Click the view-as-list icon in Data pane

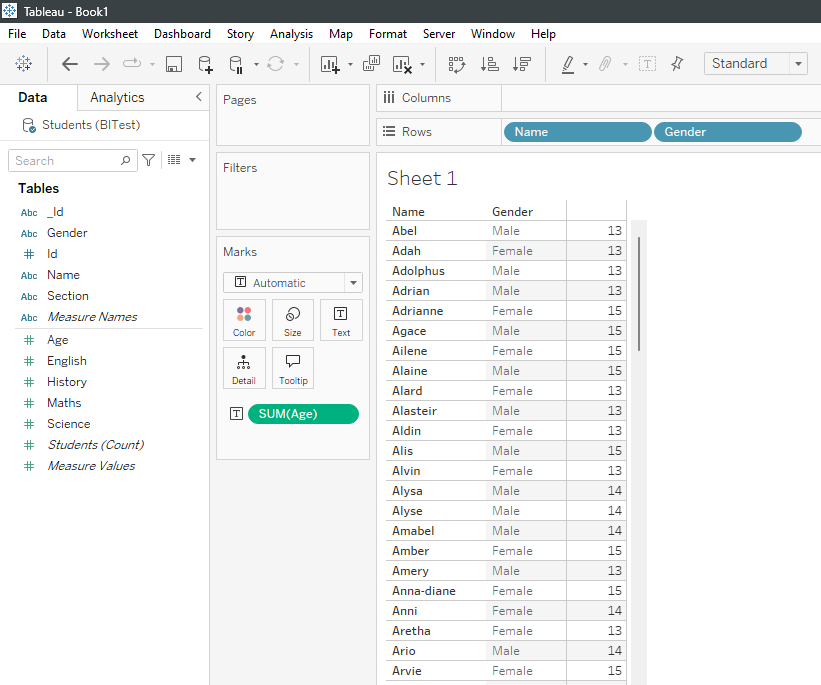(174, 160)
